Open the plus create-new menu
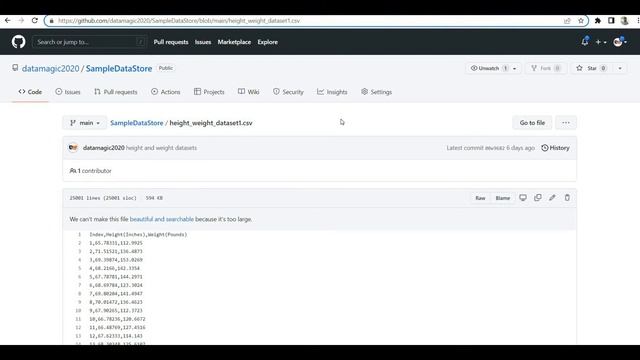 tap(600, 42)
